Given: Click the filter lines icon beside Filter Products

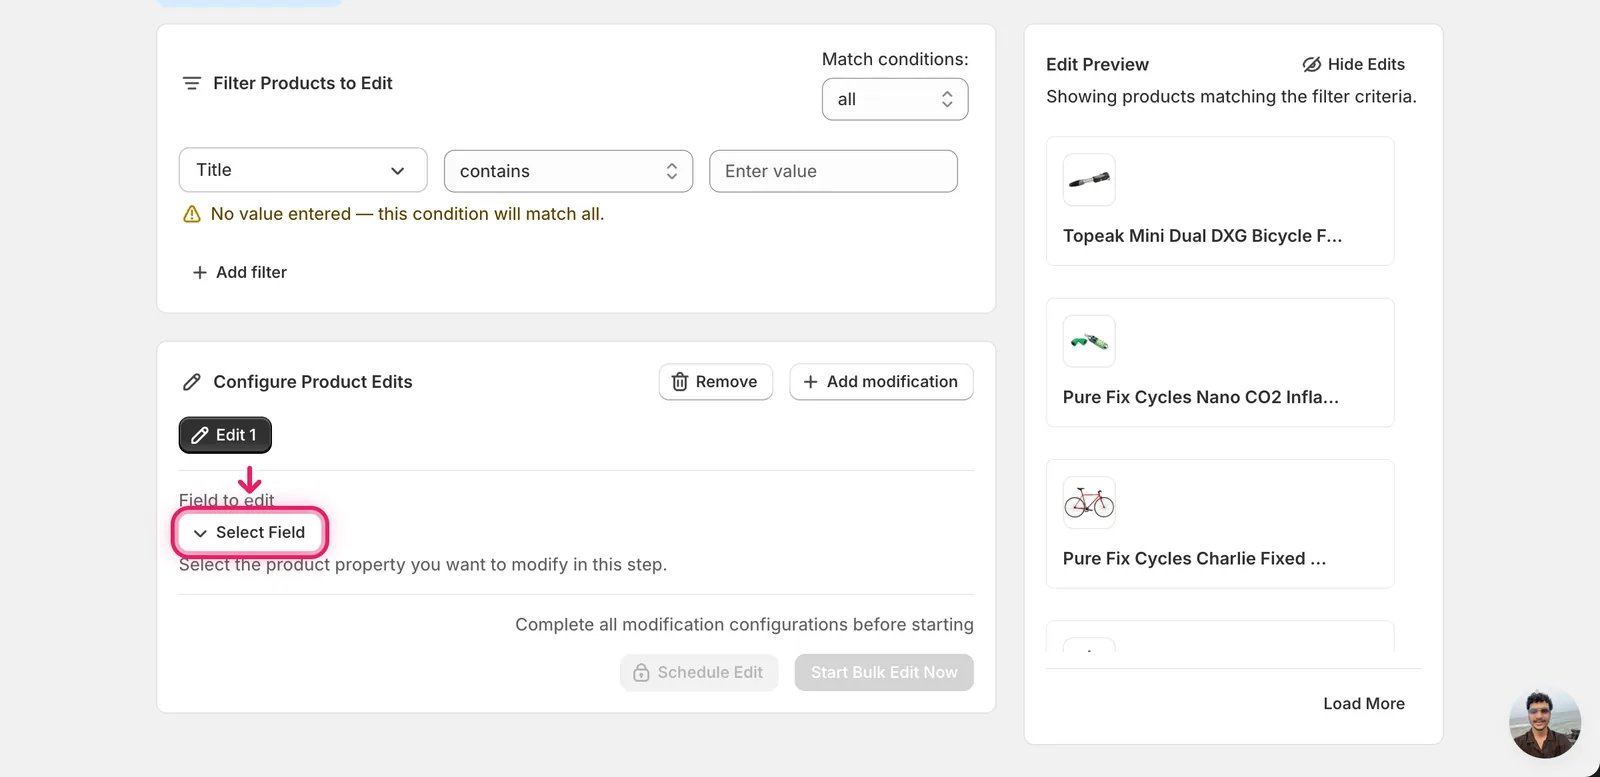Looking at the screenshot, I should click(192, 83).
